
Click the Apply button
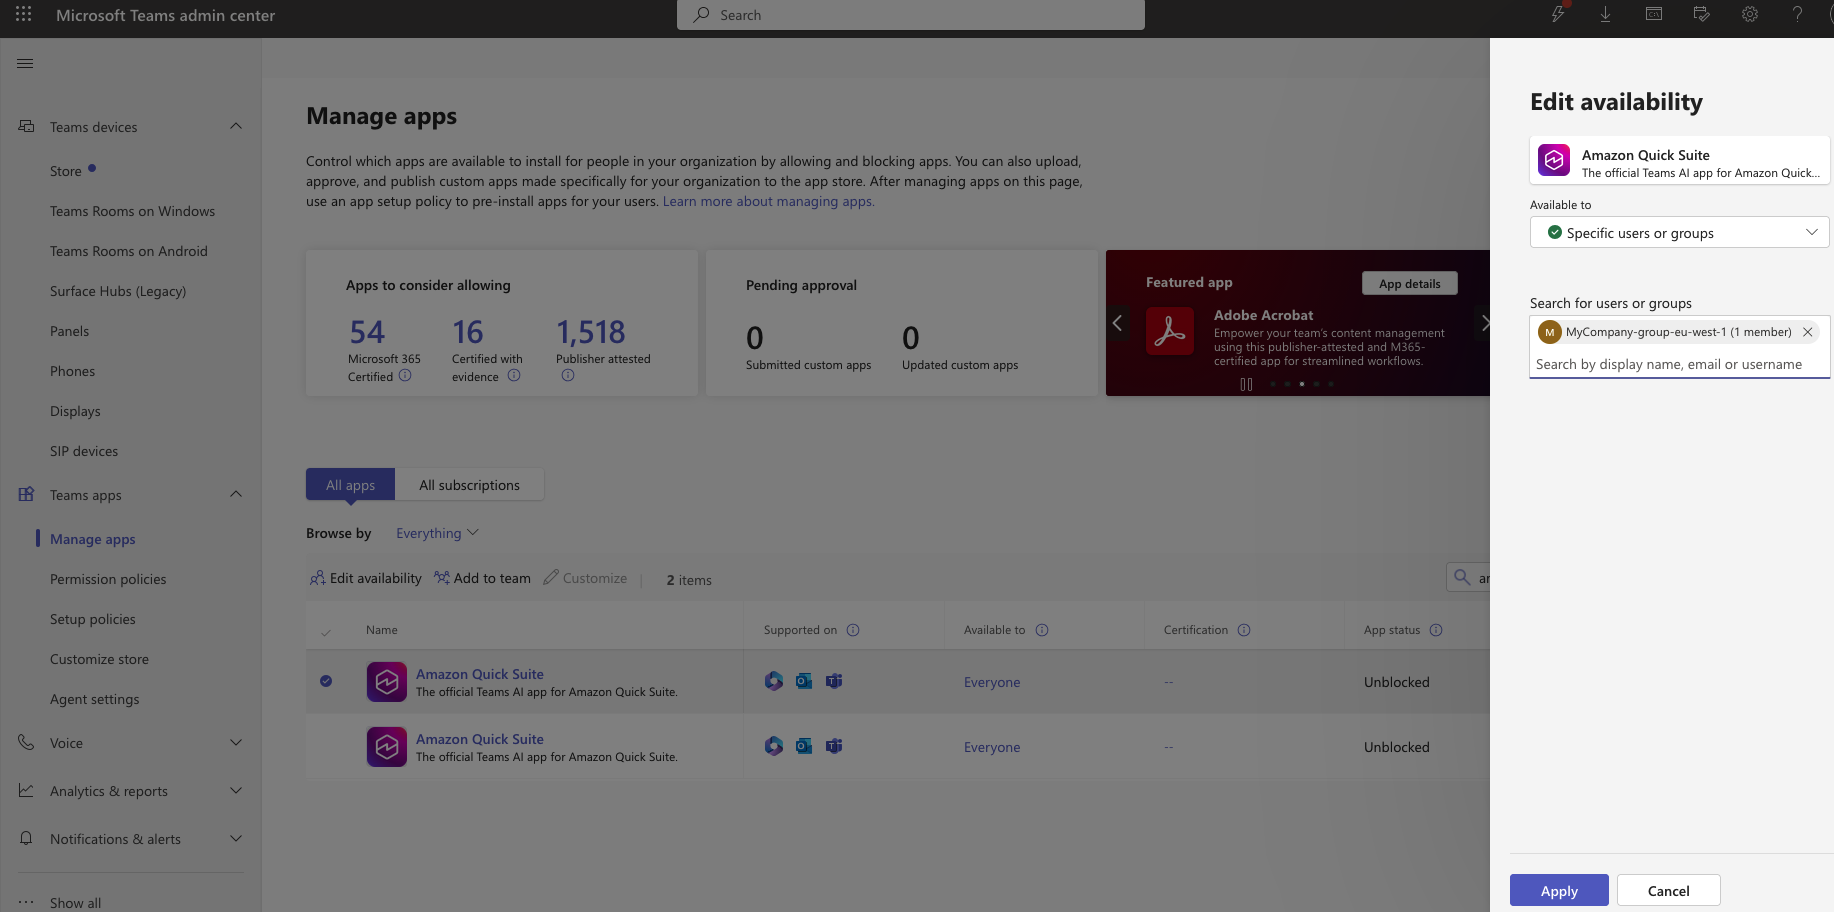pos(1558,890)
